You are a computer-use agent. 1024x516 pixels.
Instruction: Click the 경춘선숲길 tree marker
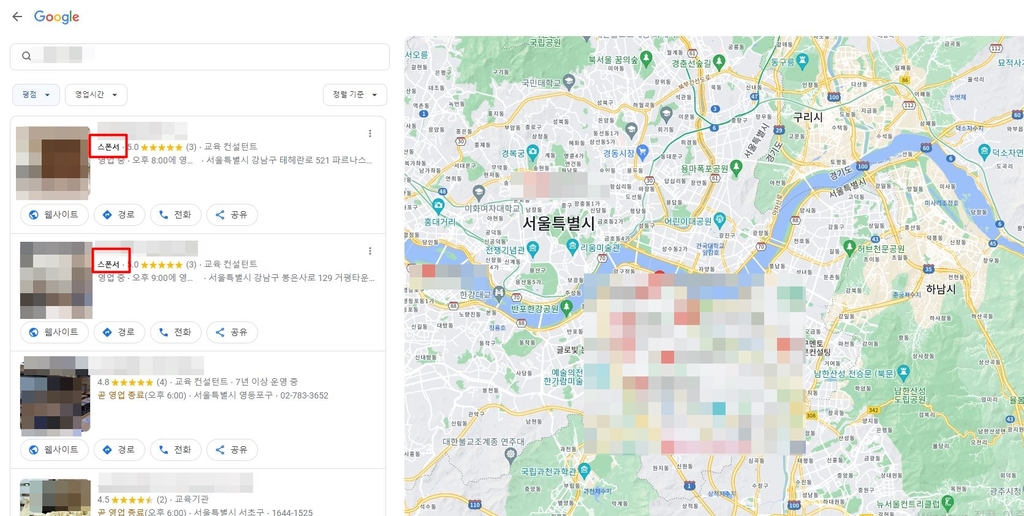pos(720,63)
